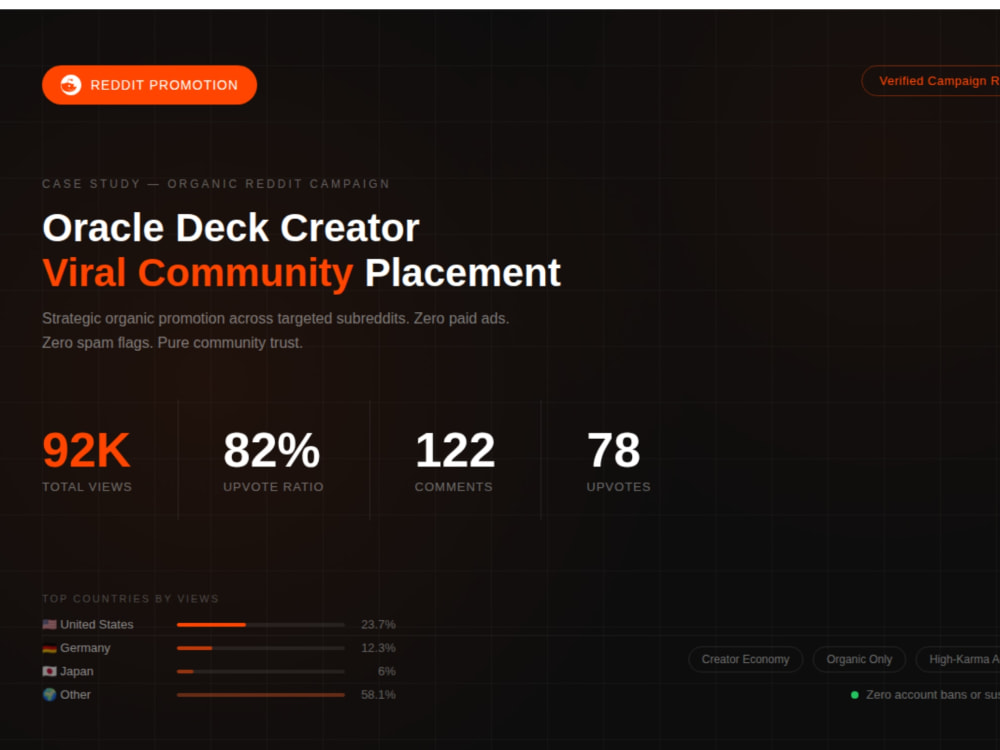1000x750 pixels.
Task: Click the Upvote Ratio label
Action: point(273,487)
